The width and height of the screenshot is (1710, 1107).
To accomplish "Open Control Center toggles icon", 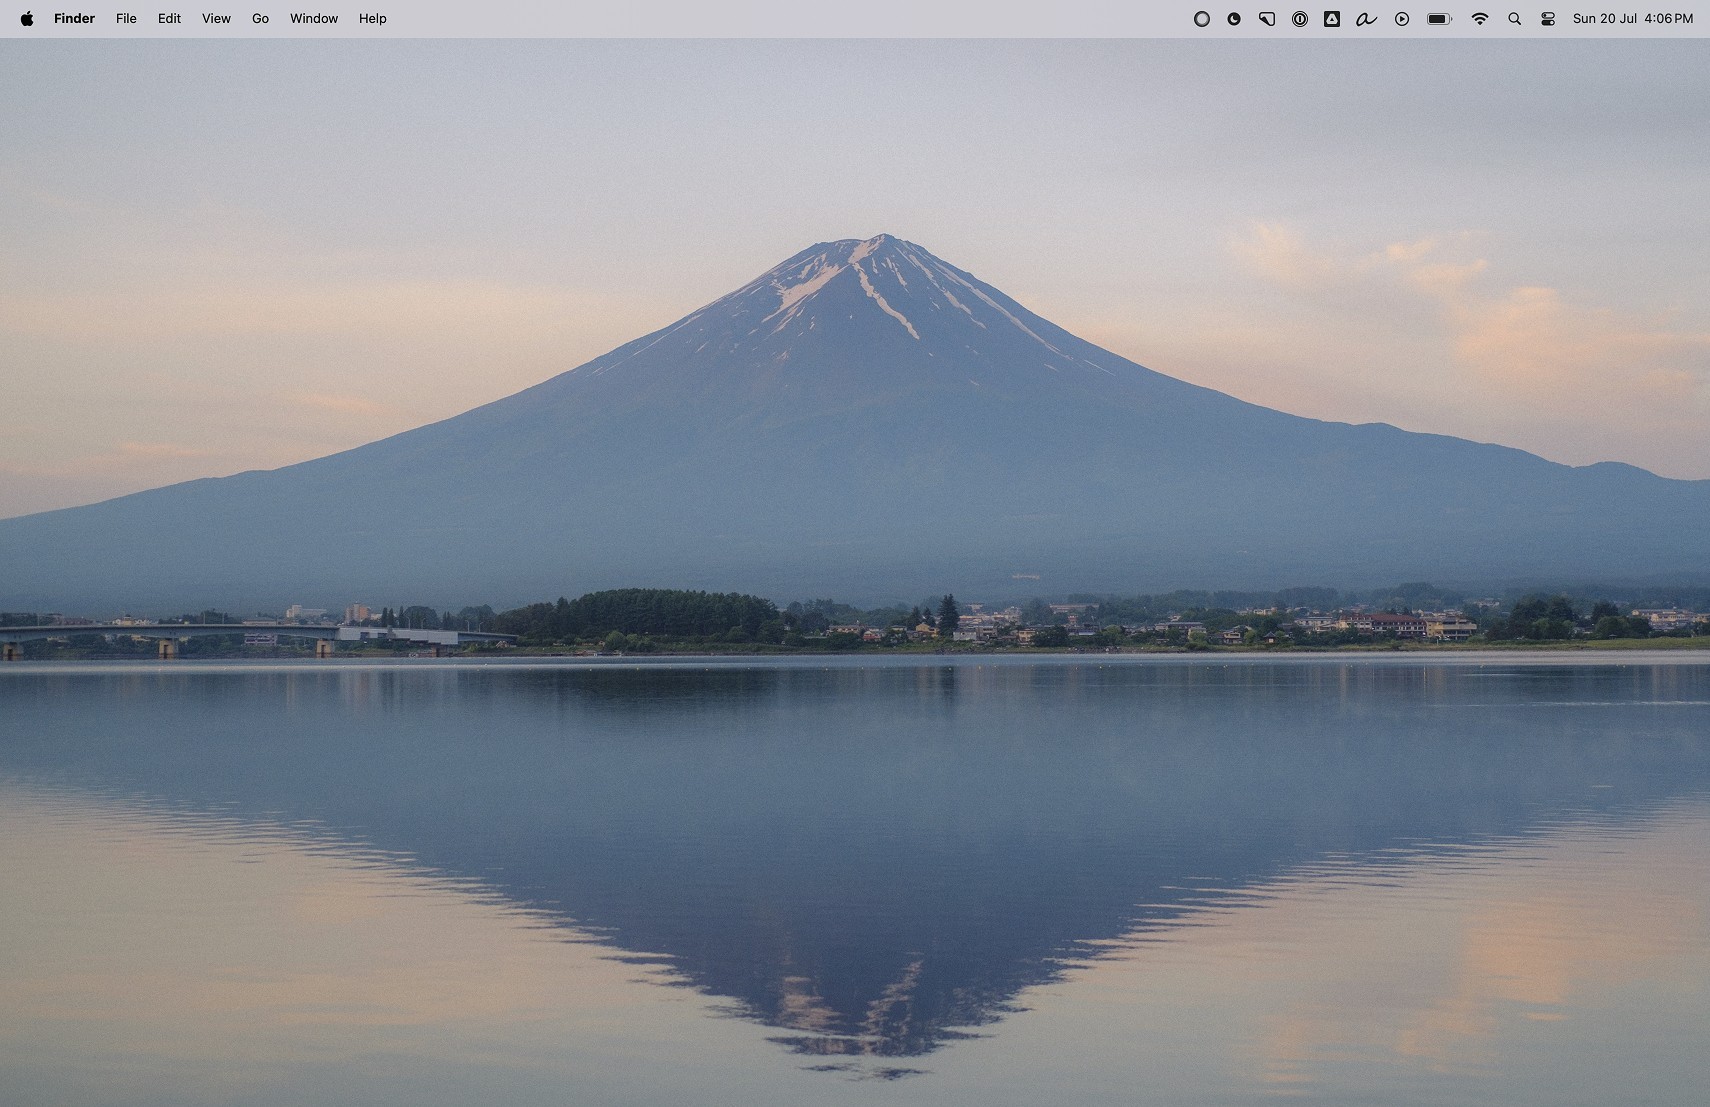I will click(x=1548, y=19).
